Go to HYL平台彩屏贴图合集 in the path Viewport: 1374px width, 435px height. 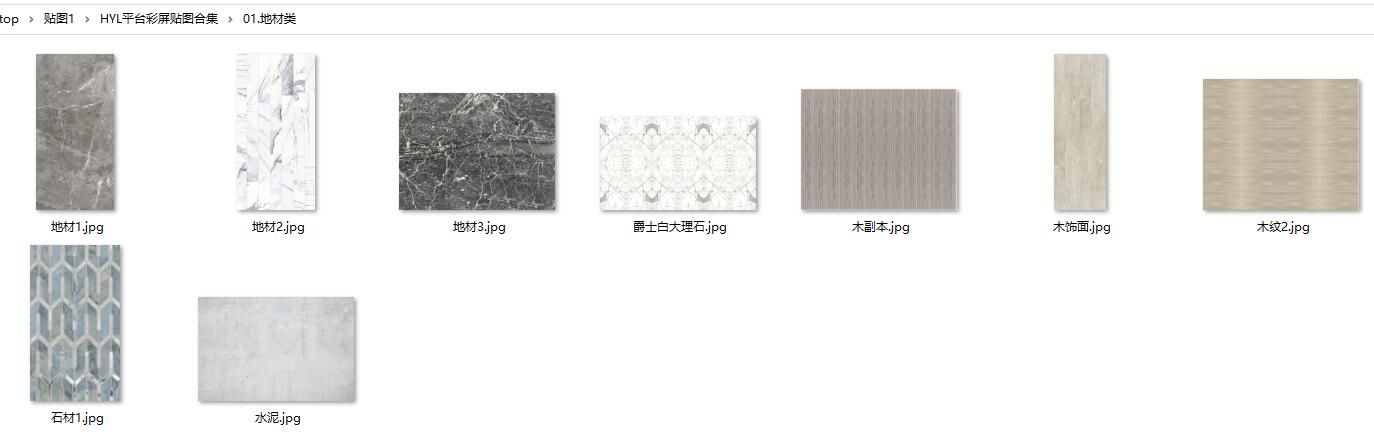[x=159, y=19]
